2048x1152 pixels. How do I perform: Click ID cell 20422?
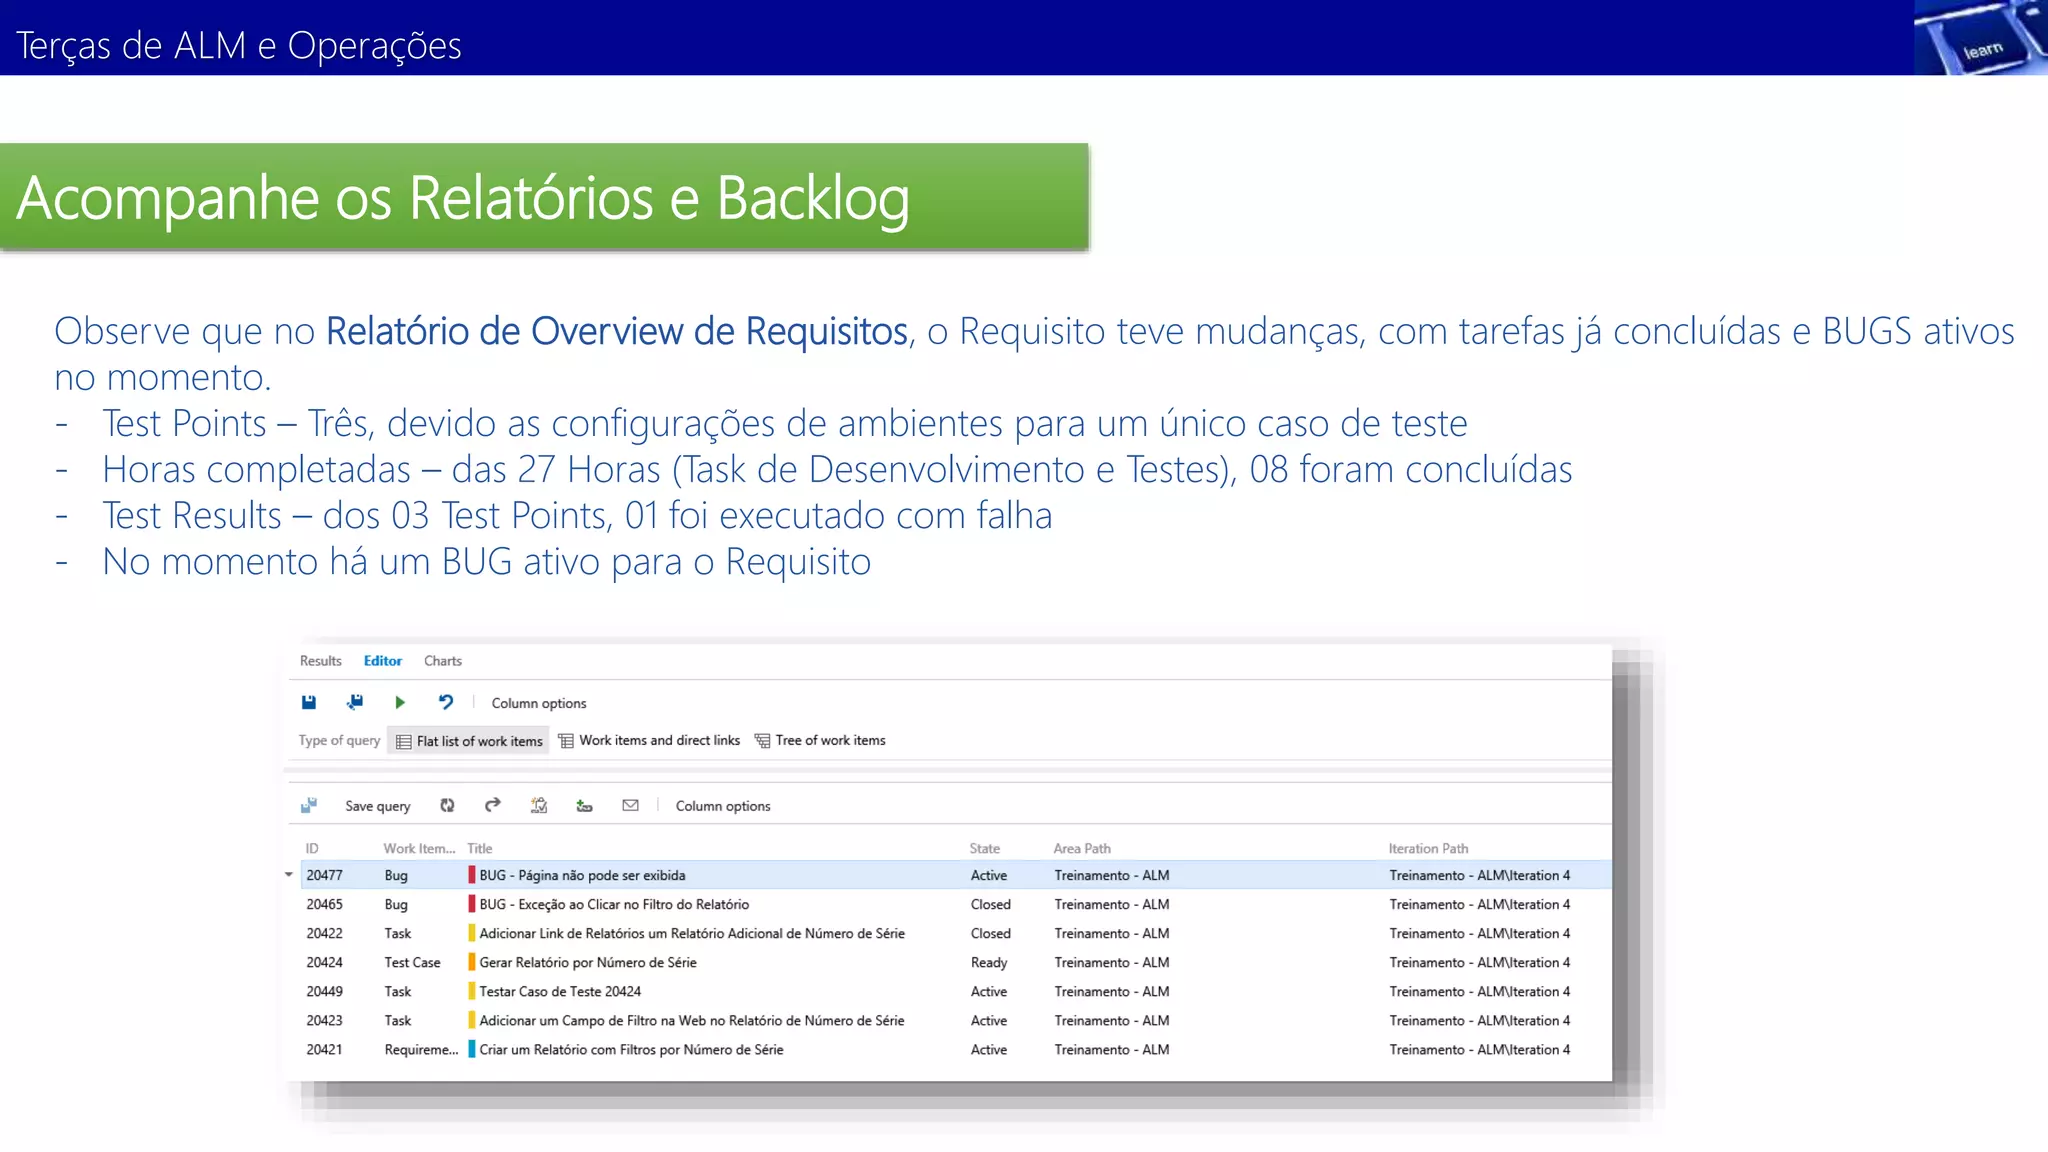(x=324, y=933)
